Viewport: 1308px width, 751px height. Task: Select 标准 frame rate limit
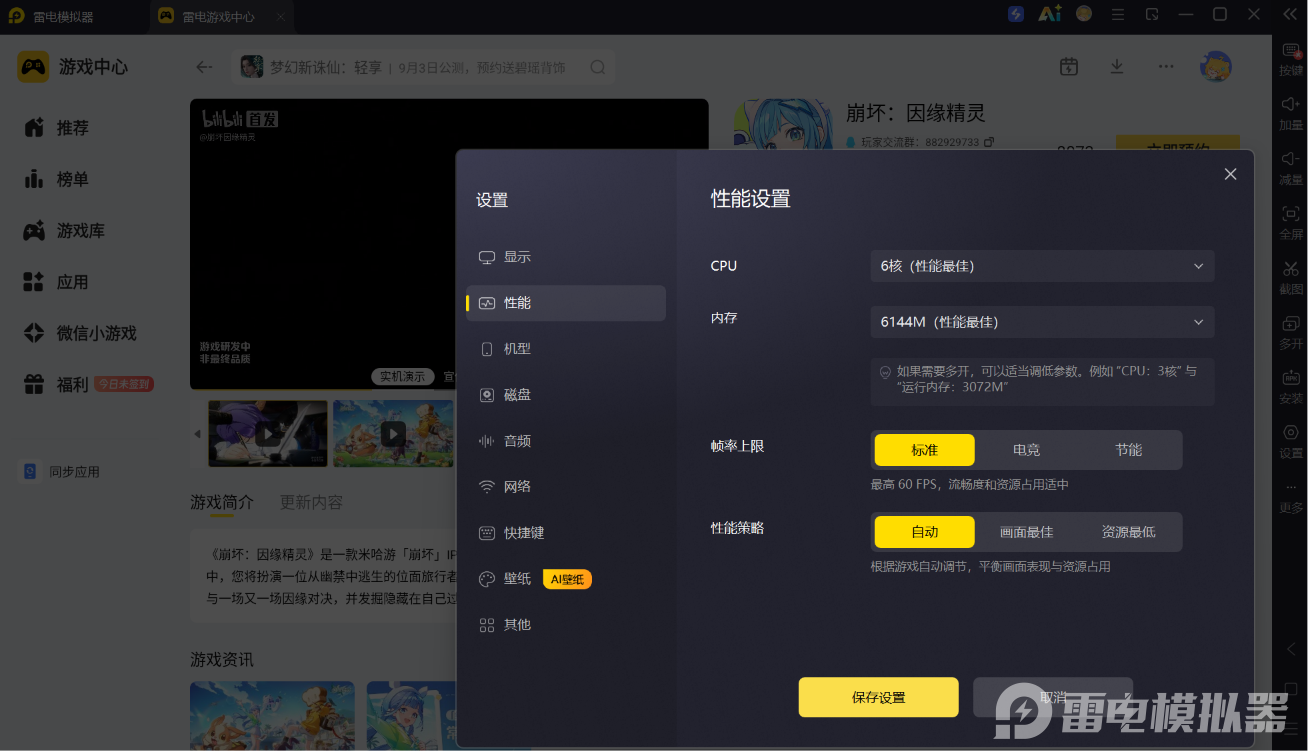[924, 450]
